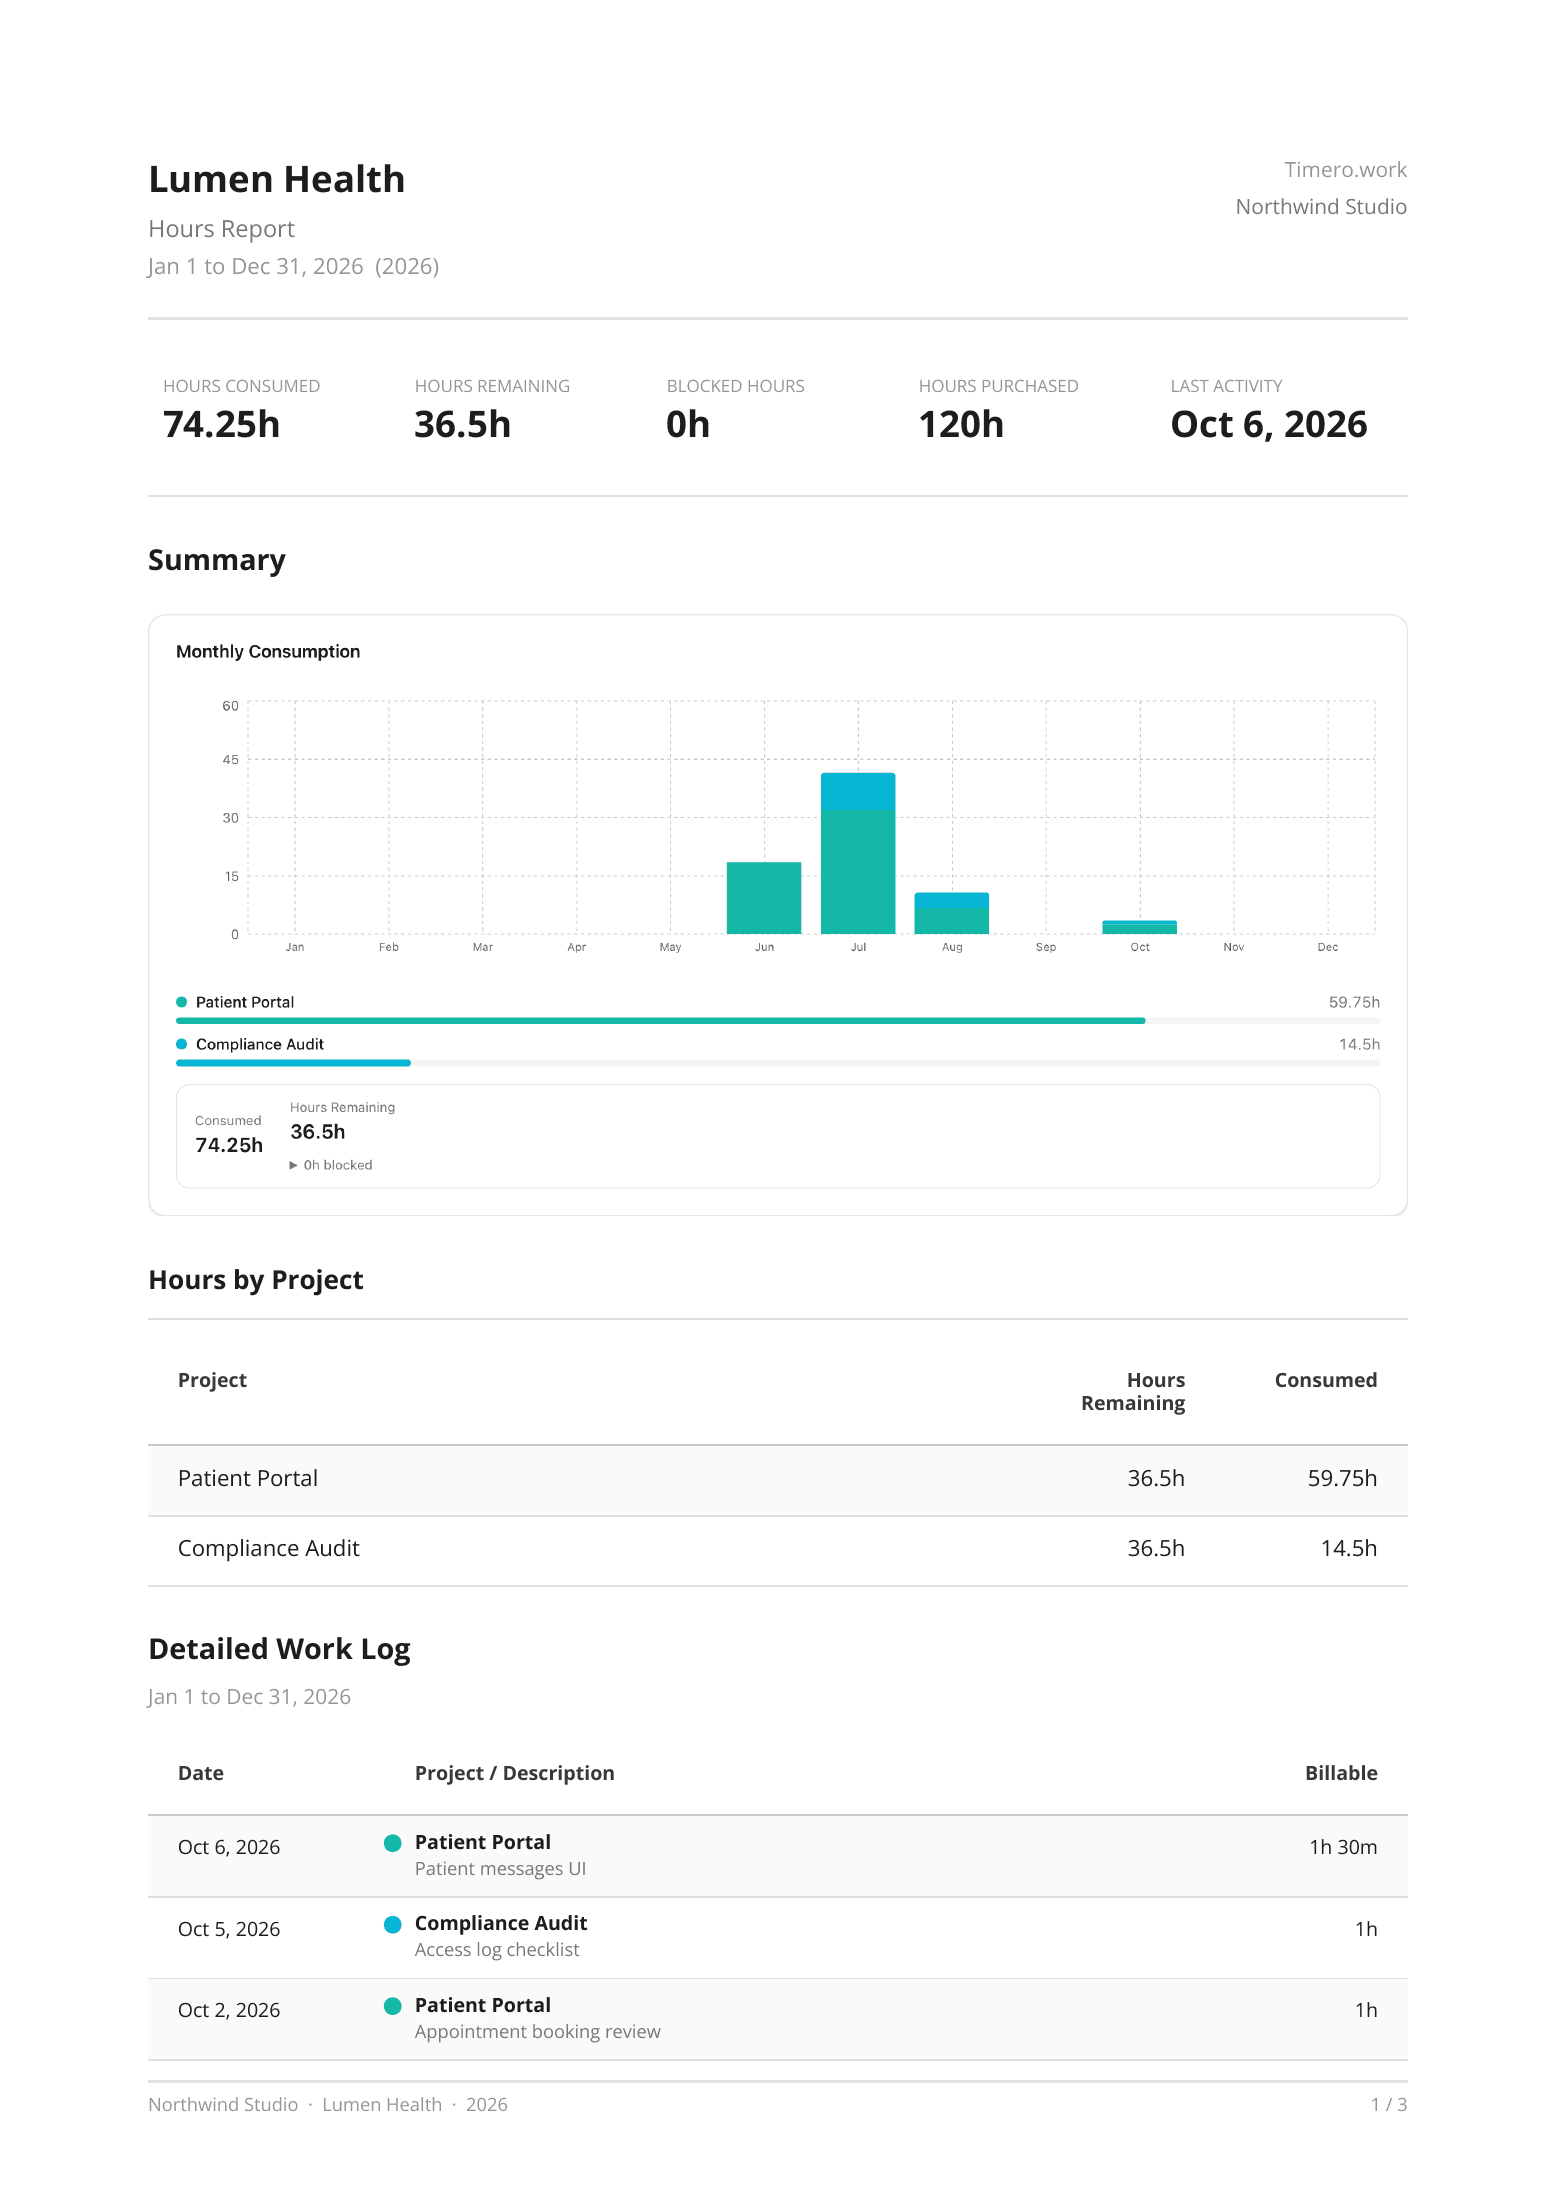Click the blue dot in the Oct 5 work log row

(393, 1924)
